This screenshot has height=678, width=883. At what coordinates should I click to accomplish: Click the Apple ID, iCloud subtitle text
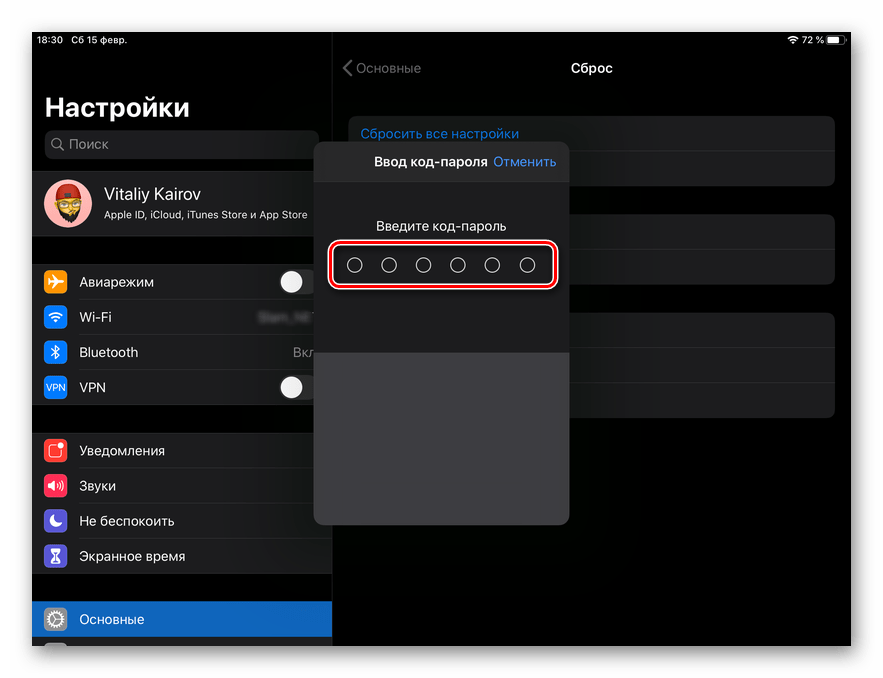click(x=206, y=215)
